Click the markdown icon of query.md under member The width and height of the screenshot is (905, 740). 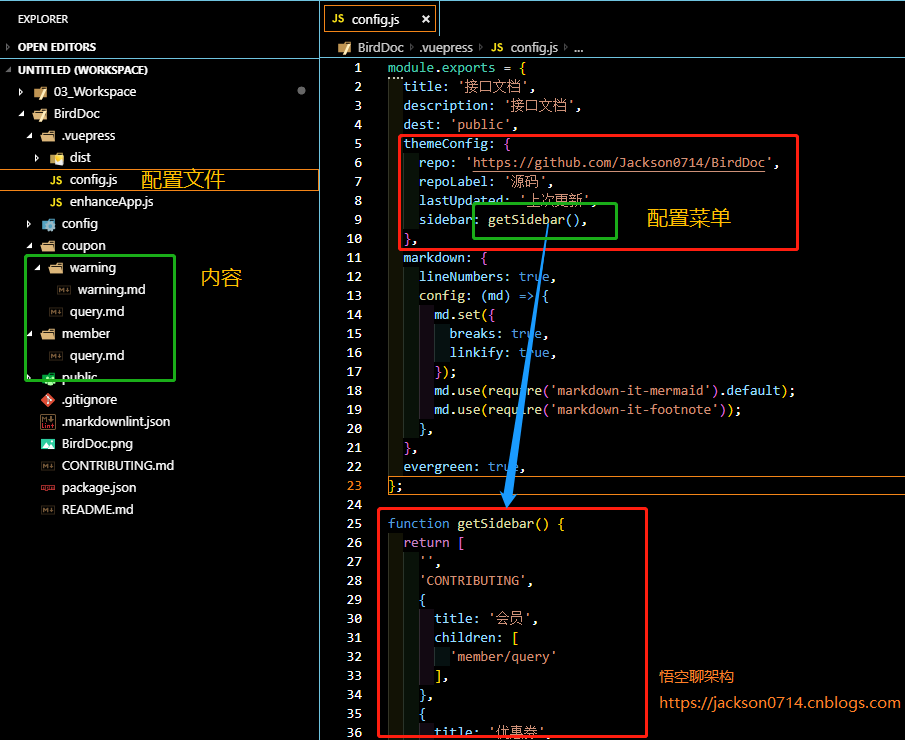tap(56, 356)
